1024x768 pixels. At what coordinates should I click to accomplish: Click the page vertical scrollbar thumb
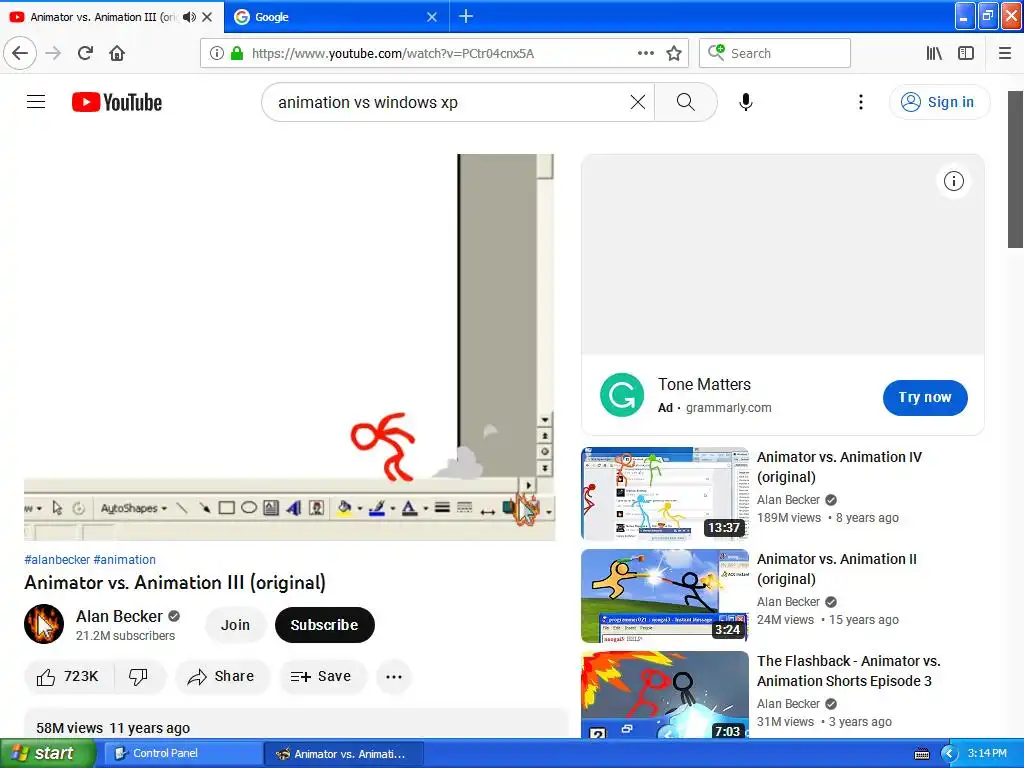1015,169
